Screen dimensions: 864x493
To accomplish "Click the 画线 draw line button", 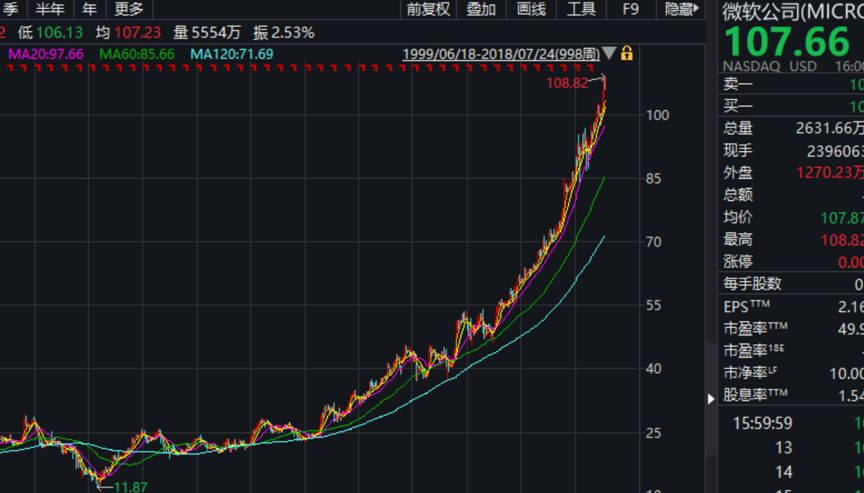I will 531,9.
